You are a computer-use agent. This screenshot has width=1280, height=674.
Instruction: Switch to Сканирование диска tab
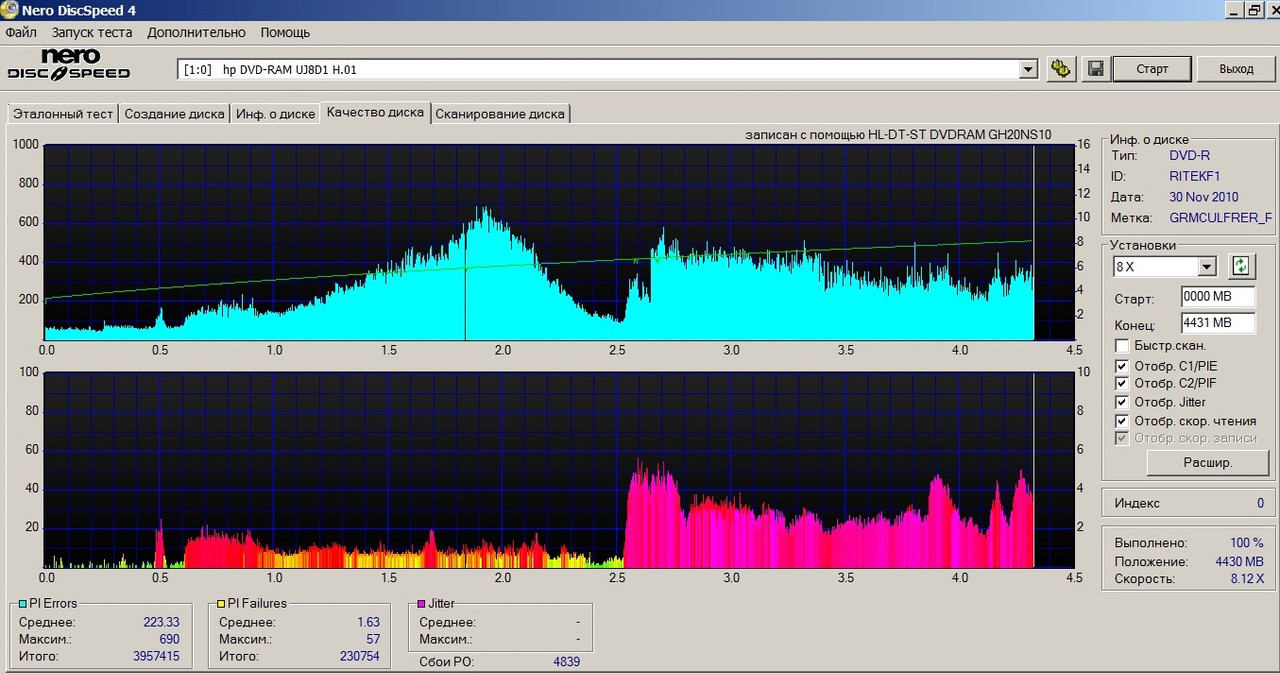click(500, 114)
